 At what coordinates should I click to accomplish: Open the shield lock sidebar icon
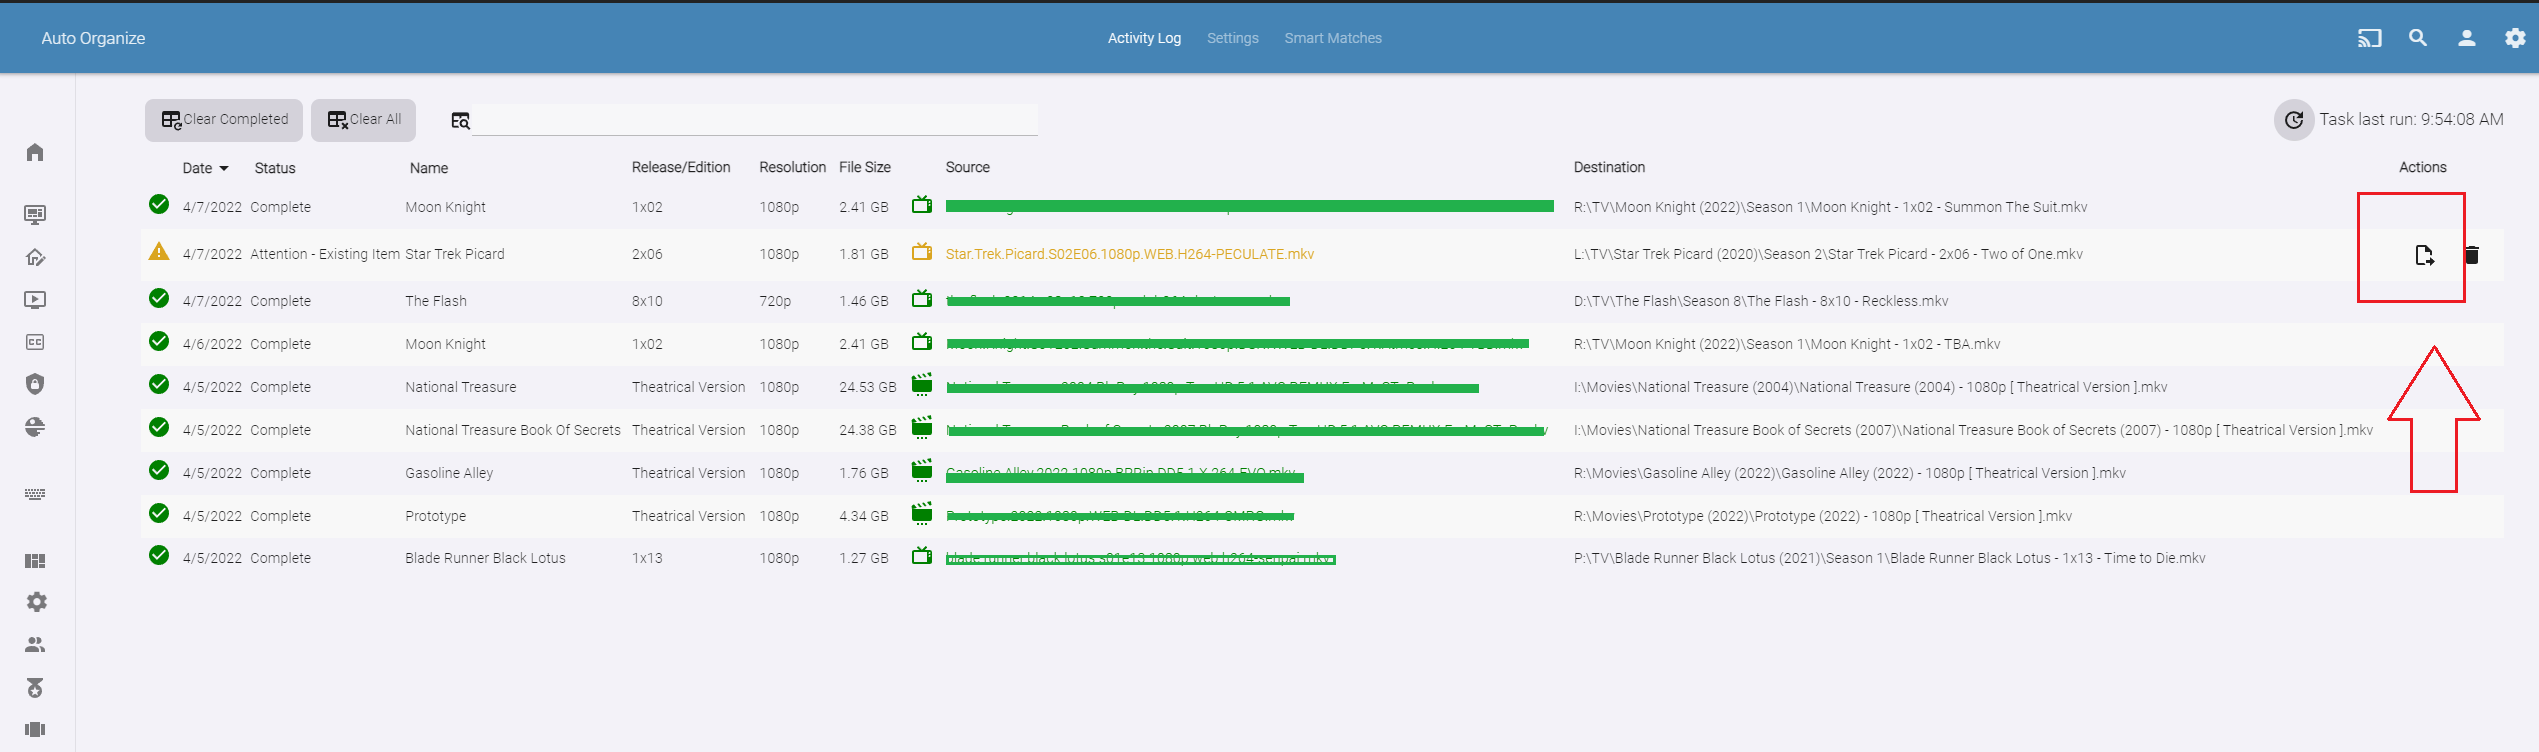pyautogui.click(x=35, y=384)
